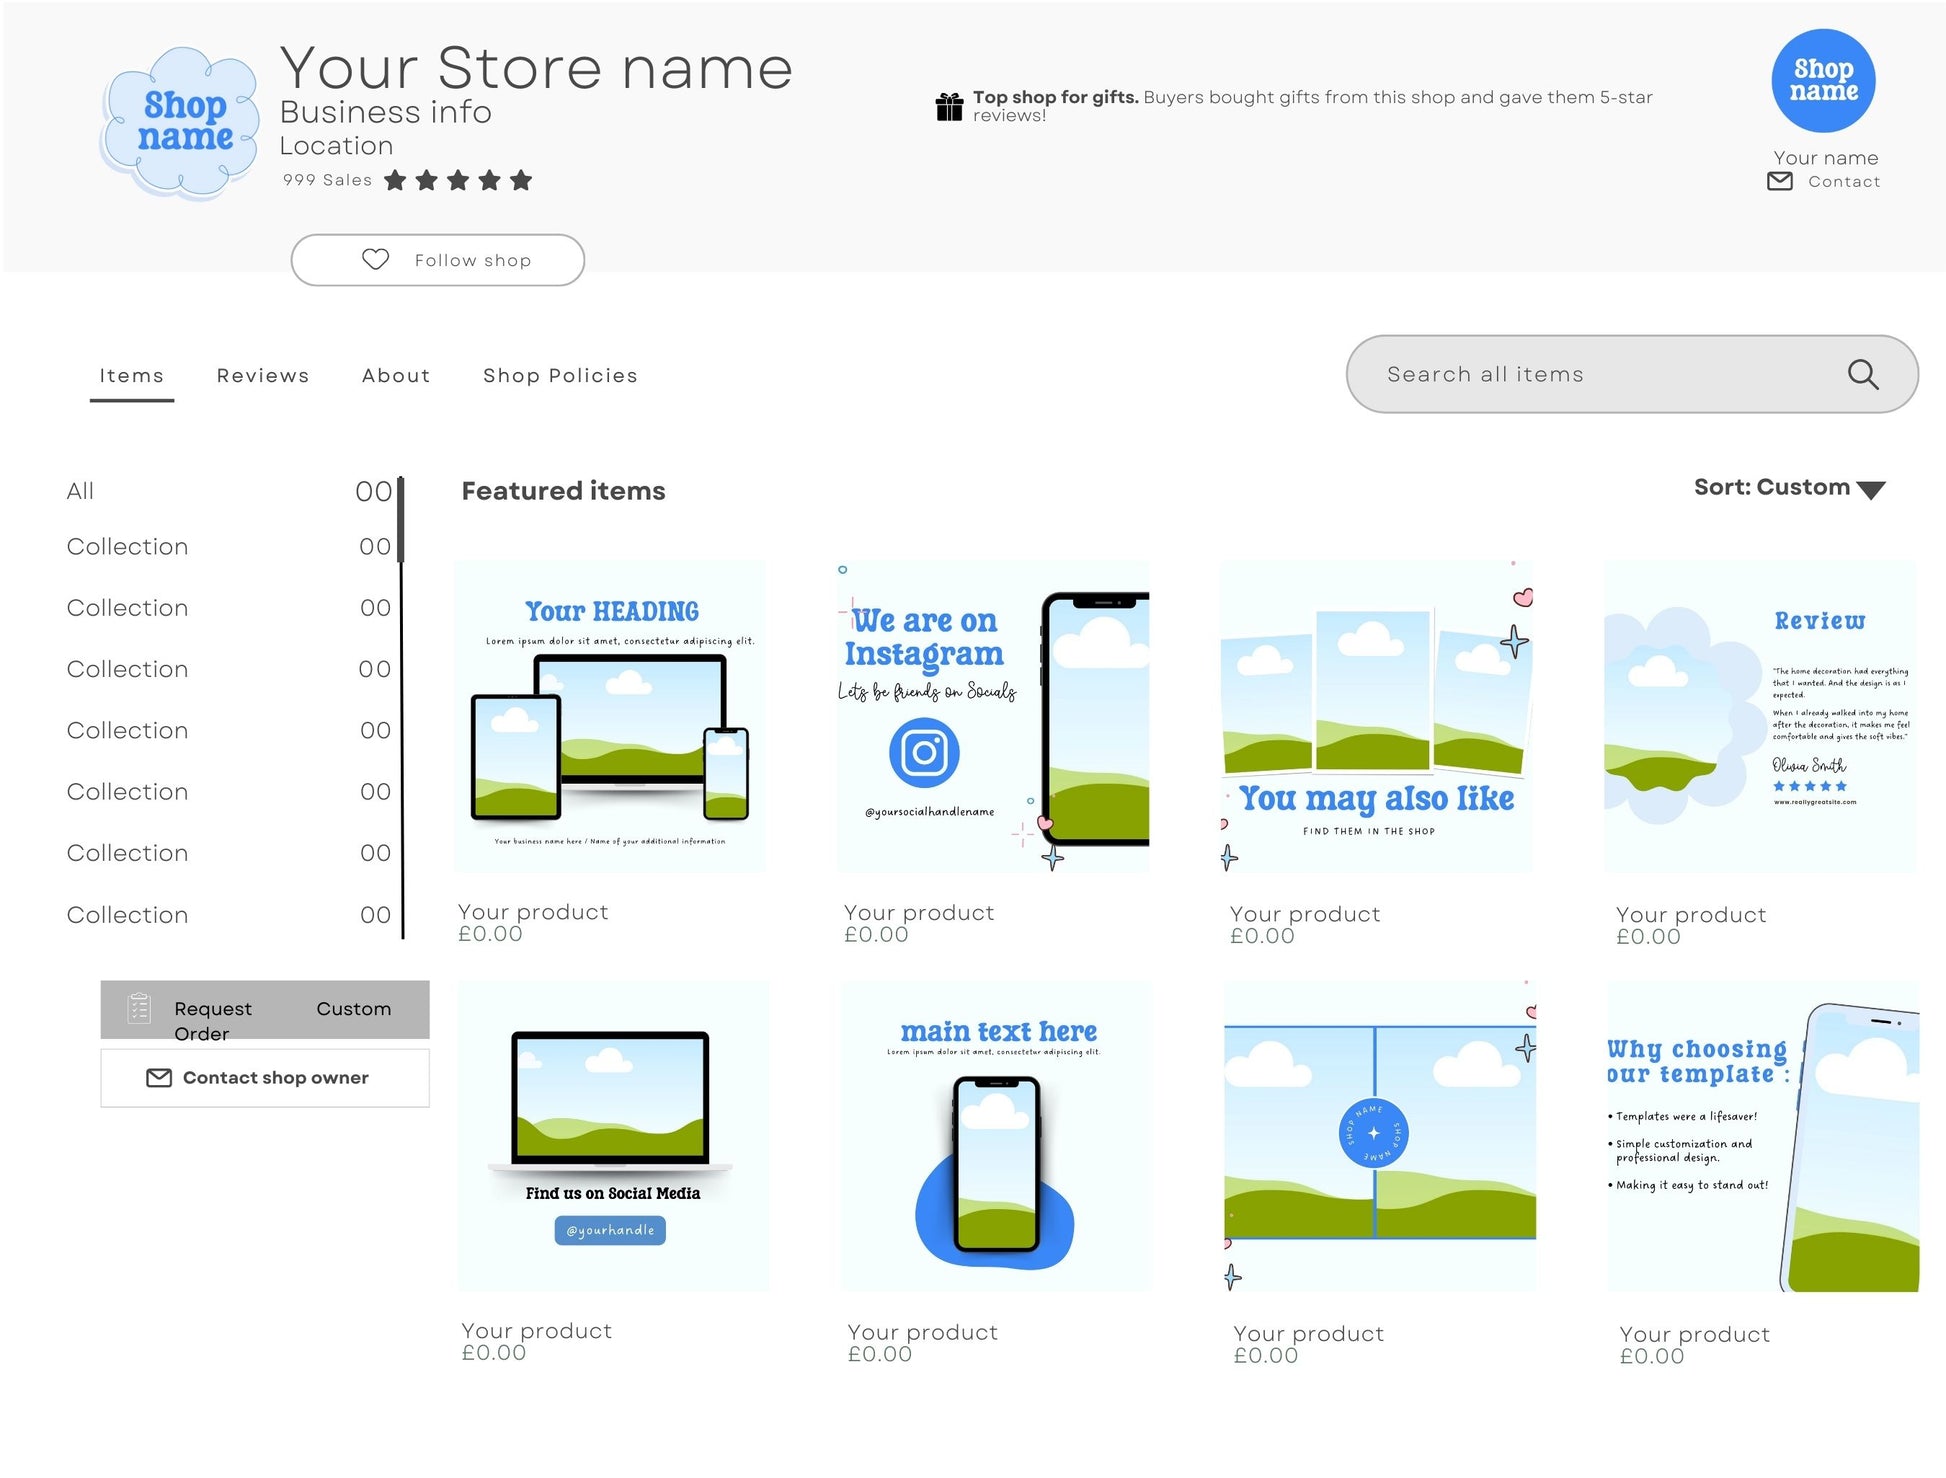Click the envelope icon in Contact shop owner
Image resolution: width=1946 pixels, height=1478 pixels.
(x=159, y=1077)
